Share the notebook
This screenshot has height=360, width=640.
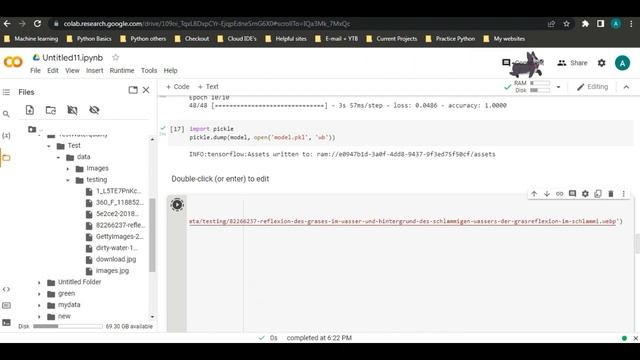point(573,63)
